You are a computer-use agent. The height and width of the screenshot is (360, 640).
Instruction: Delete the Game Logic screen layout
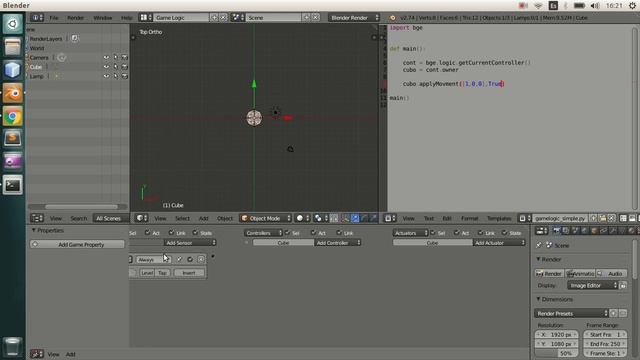coord(223,18)
